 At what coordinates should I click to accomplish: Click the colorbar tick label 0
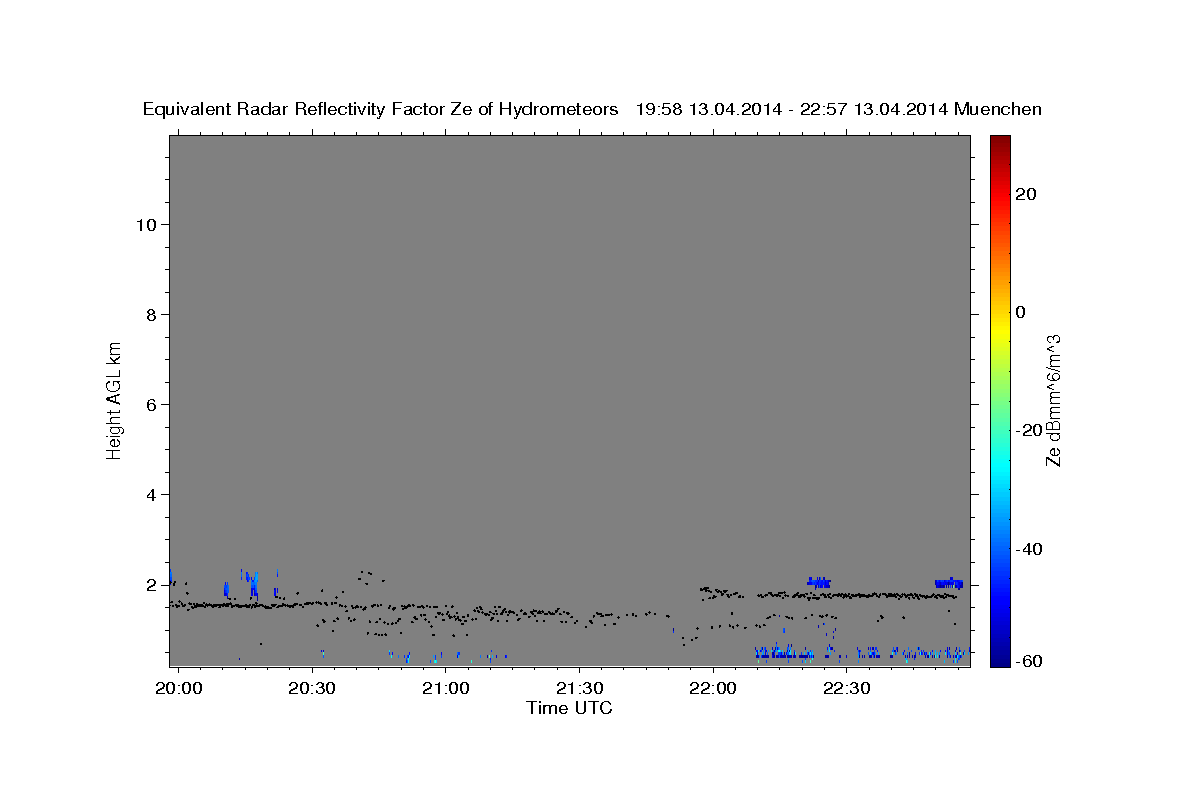tap(1021, 312)
